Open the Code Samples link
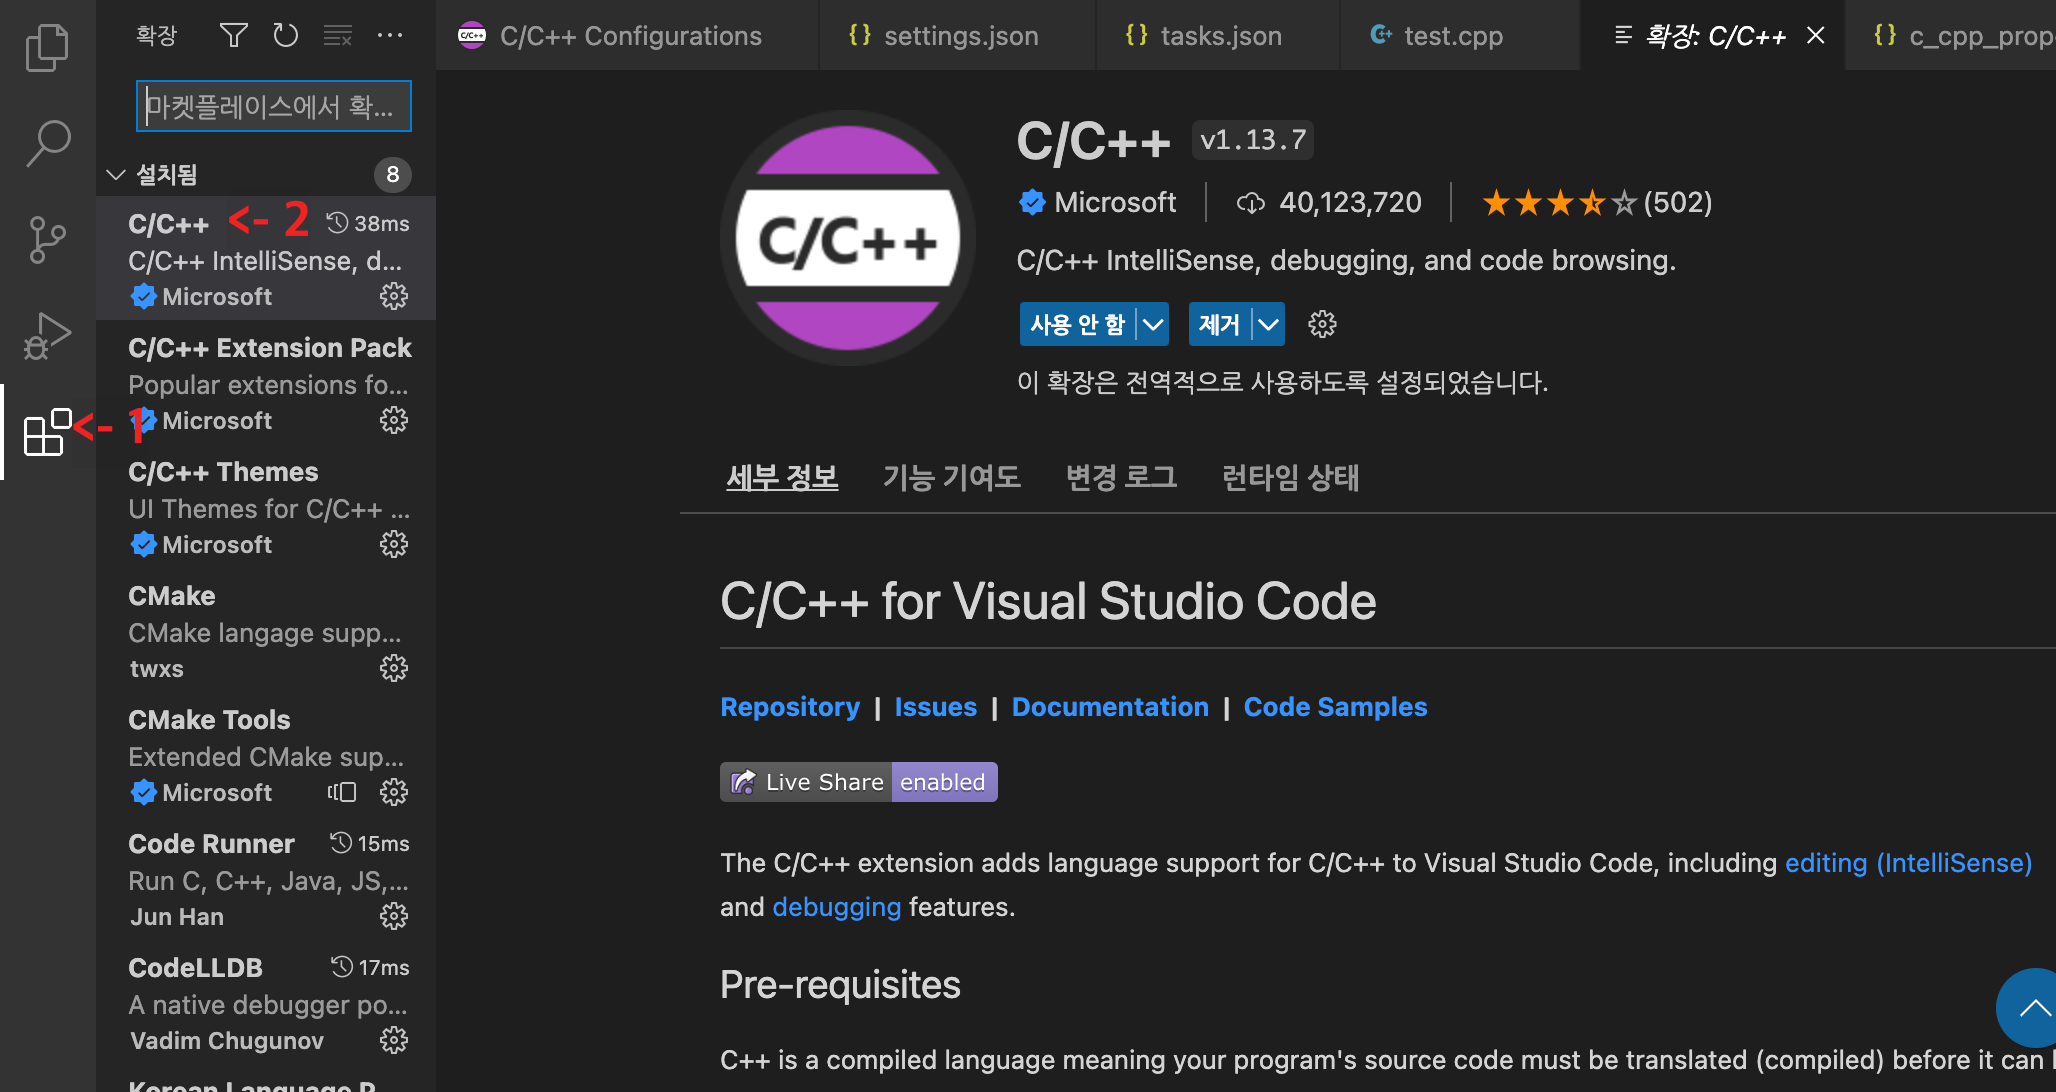Viewport: 2056px width, 1092px height. (x=1335, y=707)
